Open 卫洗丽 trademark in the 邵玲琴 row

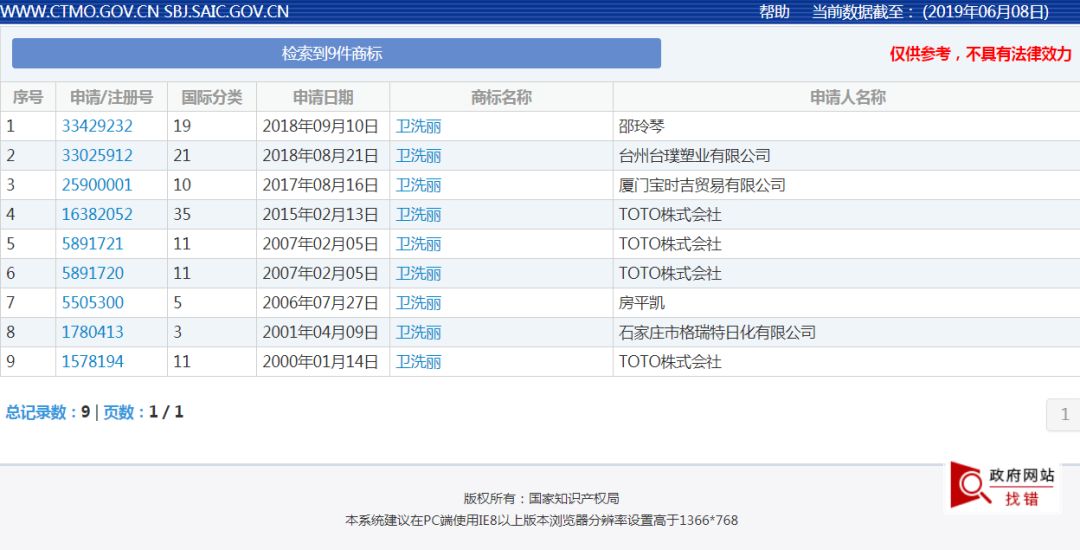(x=418, y=127)
